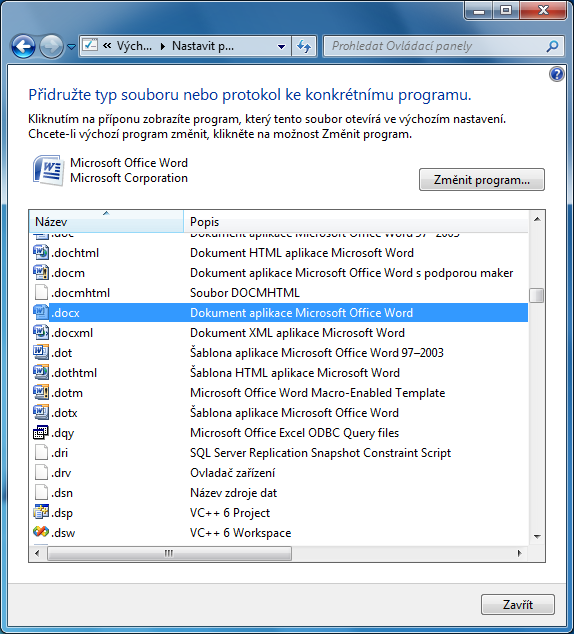Click the blank icon for .docmhtml
The width and height of the screenshot is (574, 634).
point(41,293)
